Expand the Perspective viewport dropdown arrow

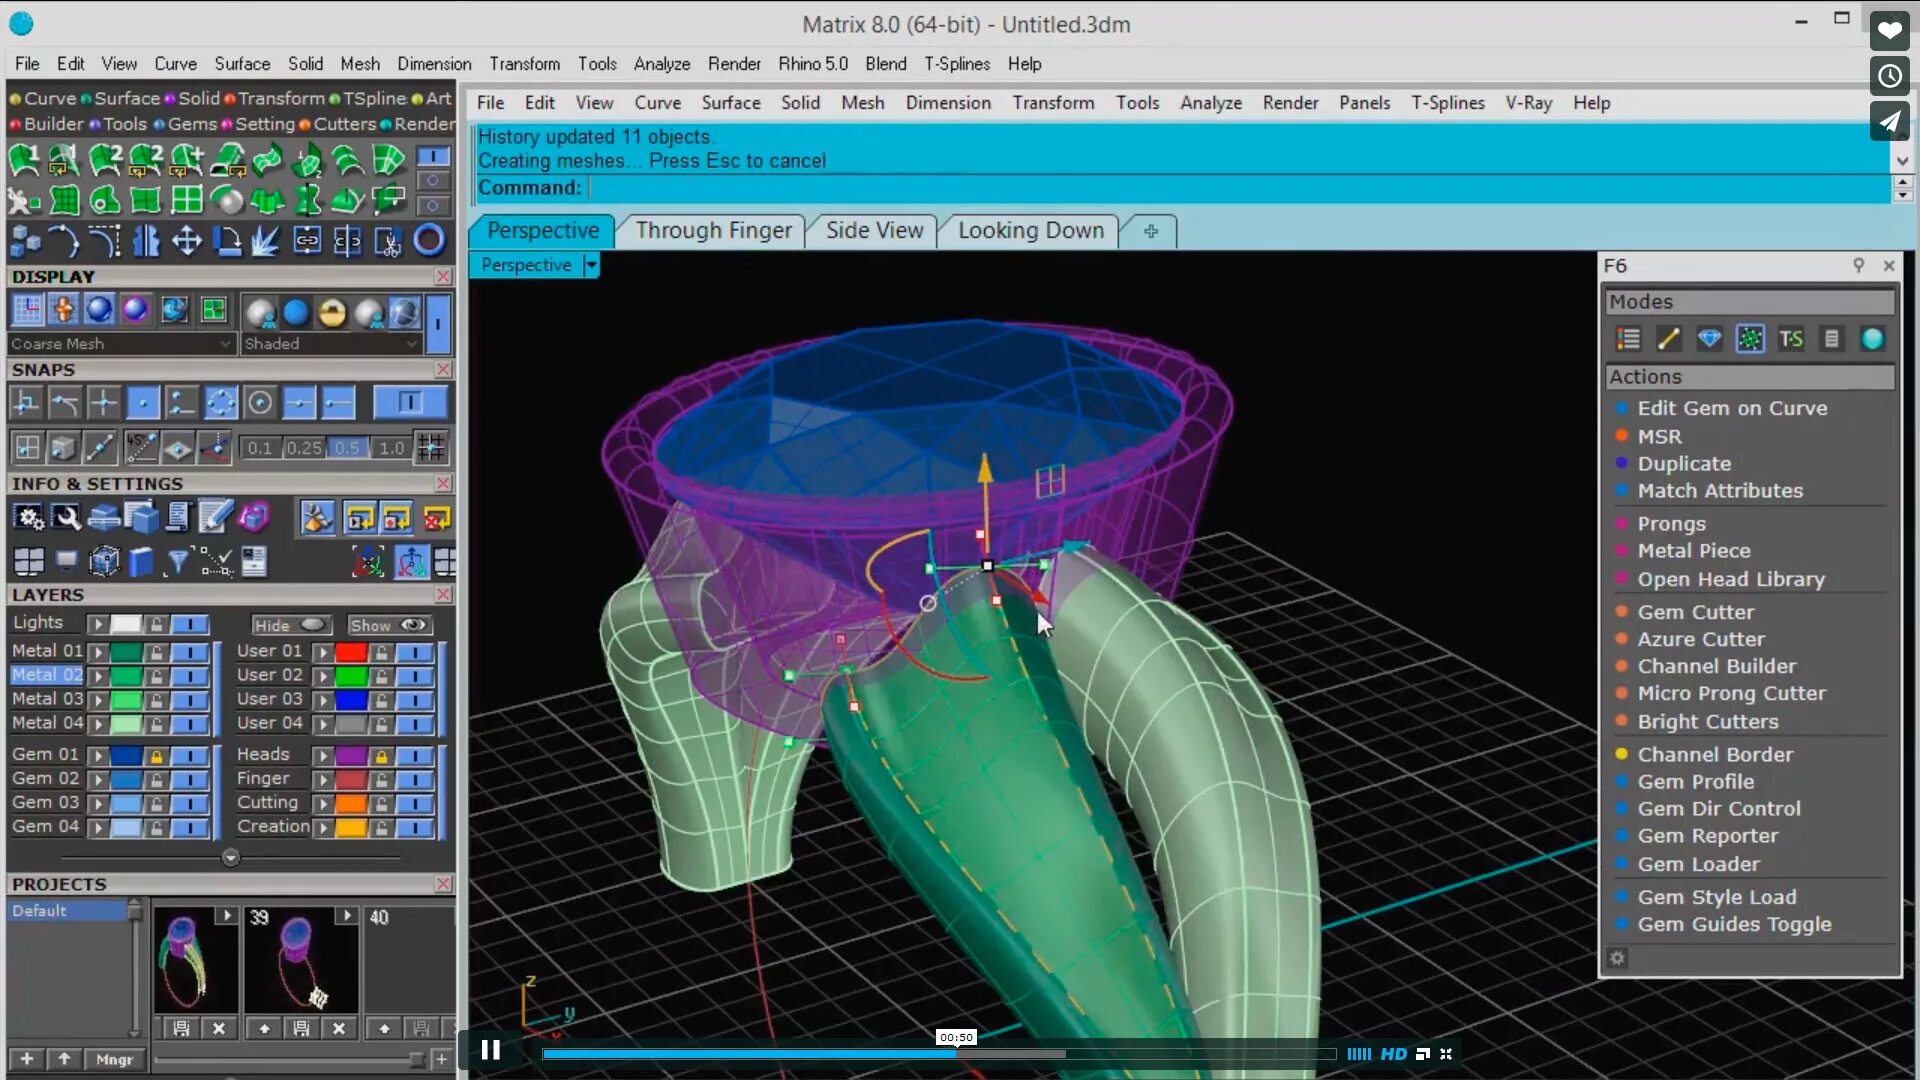coord(591,265)
